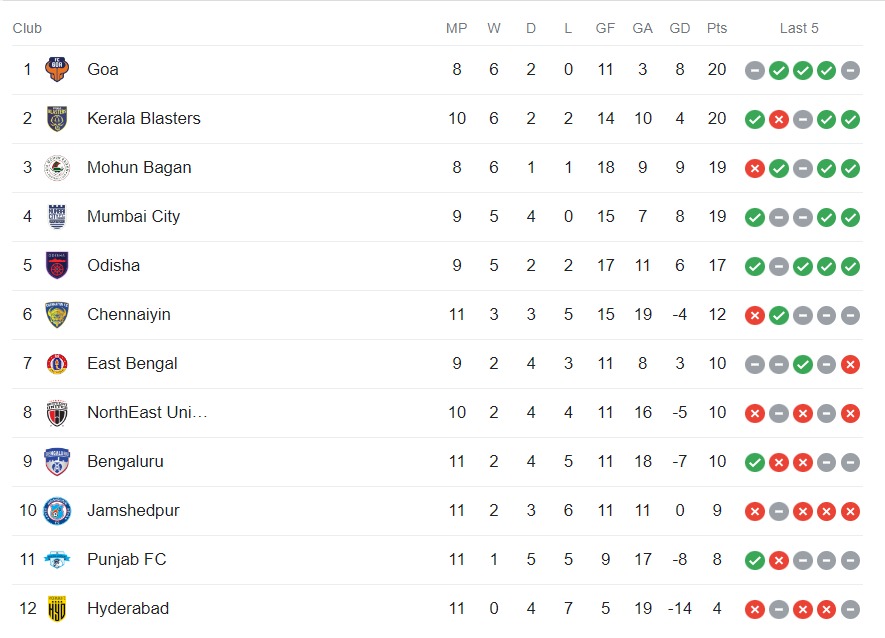Screen dimensions: 885x638
Task: Open the NorthEast United team link
Action: pyautogui.click(x=147, y=413)
